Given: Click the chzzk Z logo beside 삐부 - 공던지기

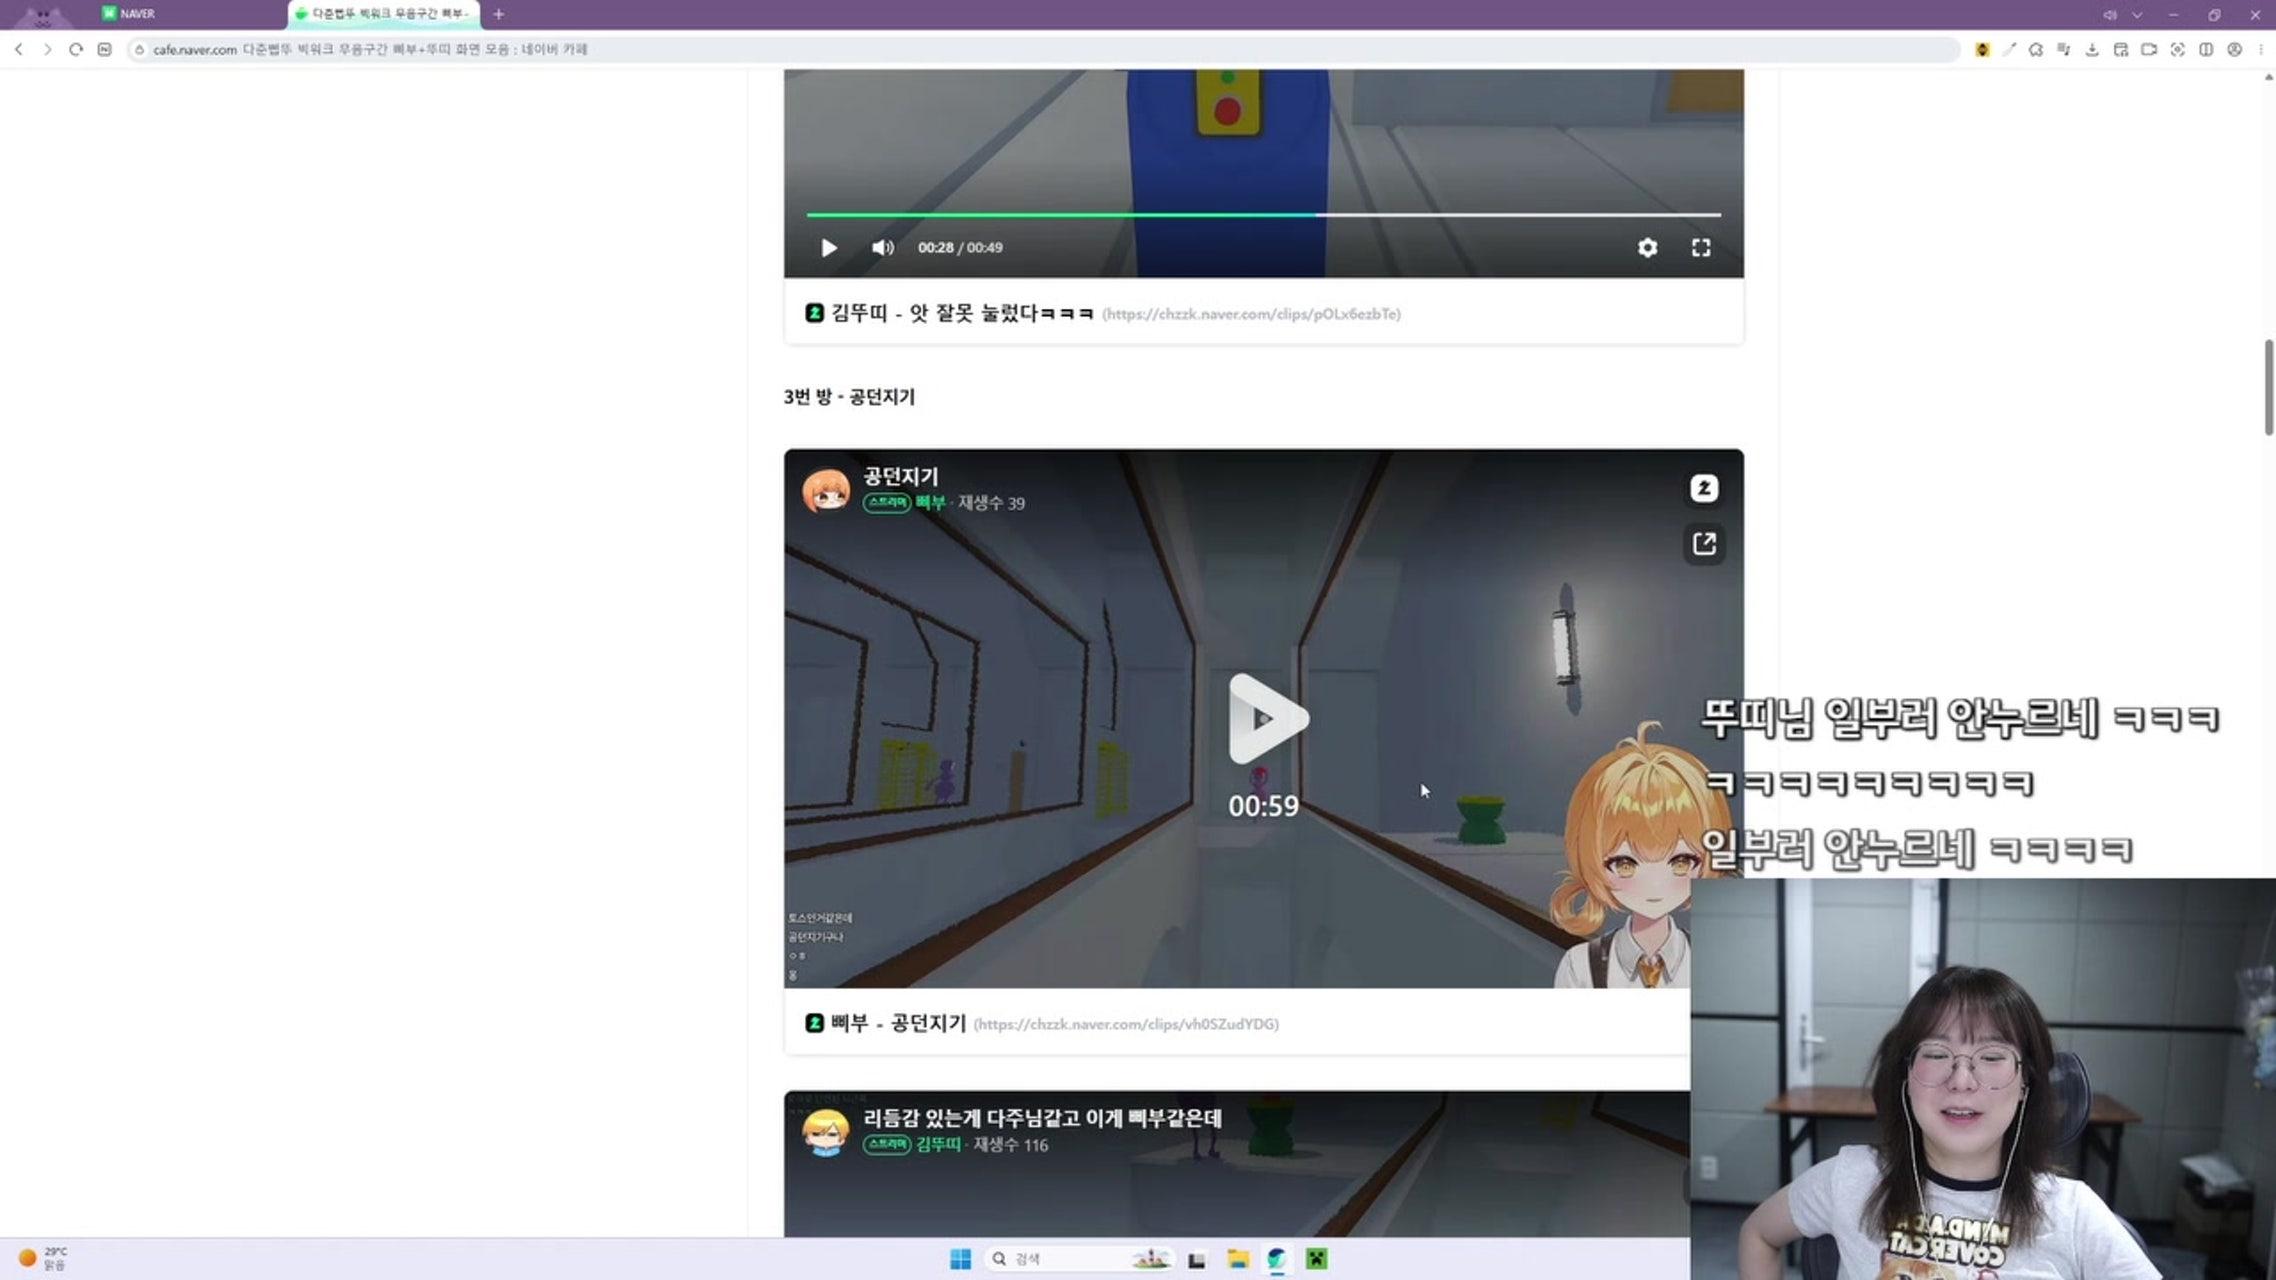Looking at the screenshot, I should 814,1023.
